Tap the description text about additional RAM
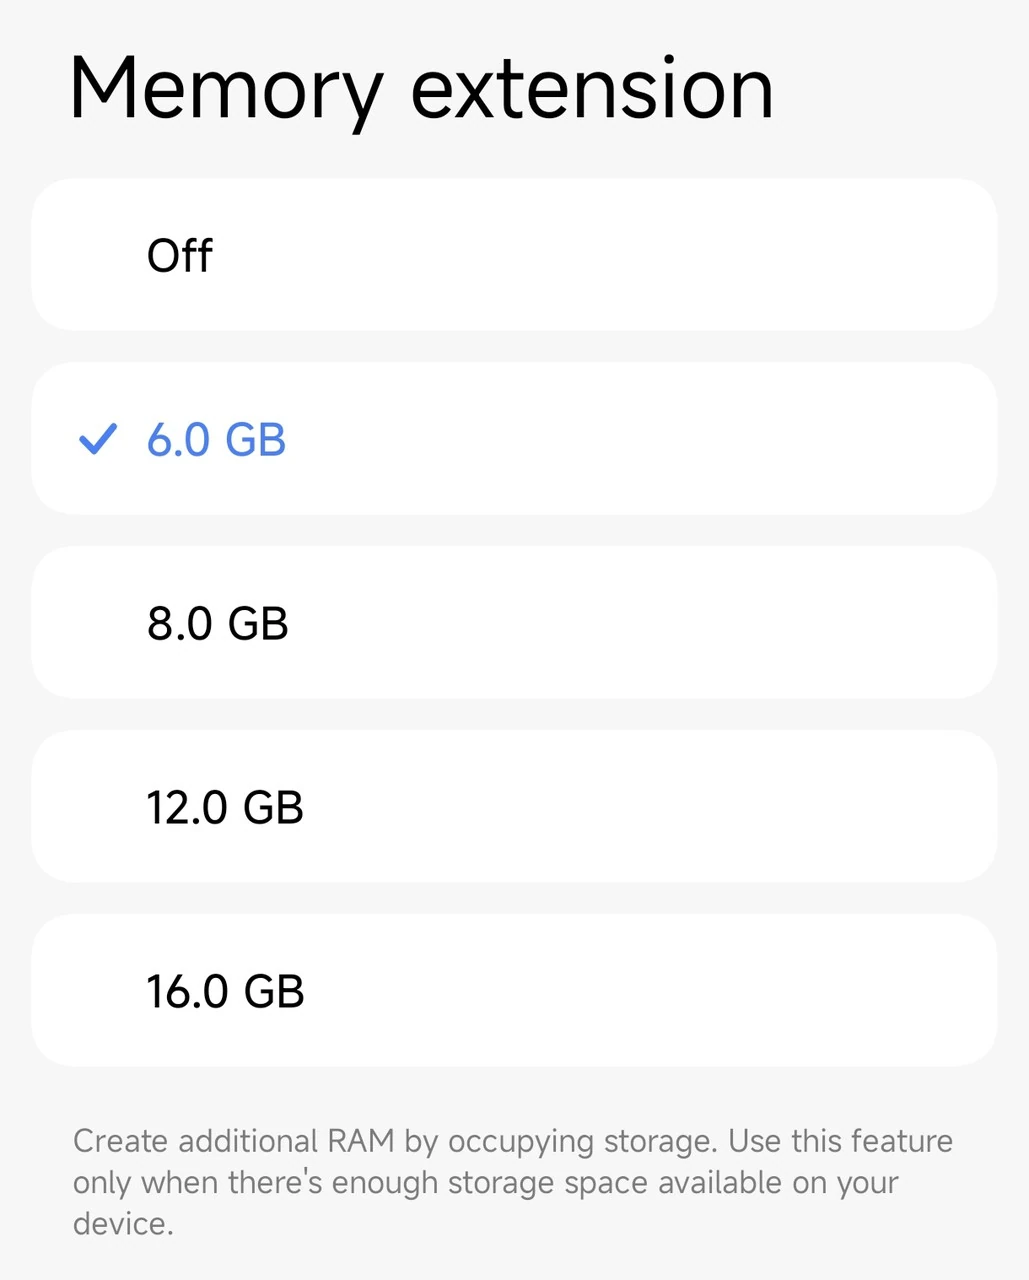The image size is (1029, 1280). (x=512, y=1182)
